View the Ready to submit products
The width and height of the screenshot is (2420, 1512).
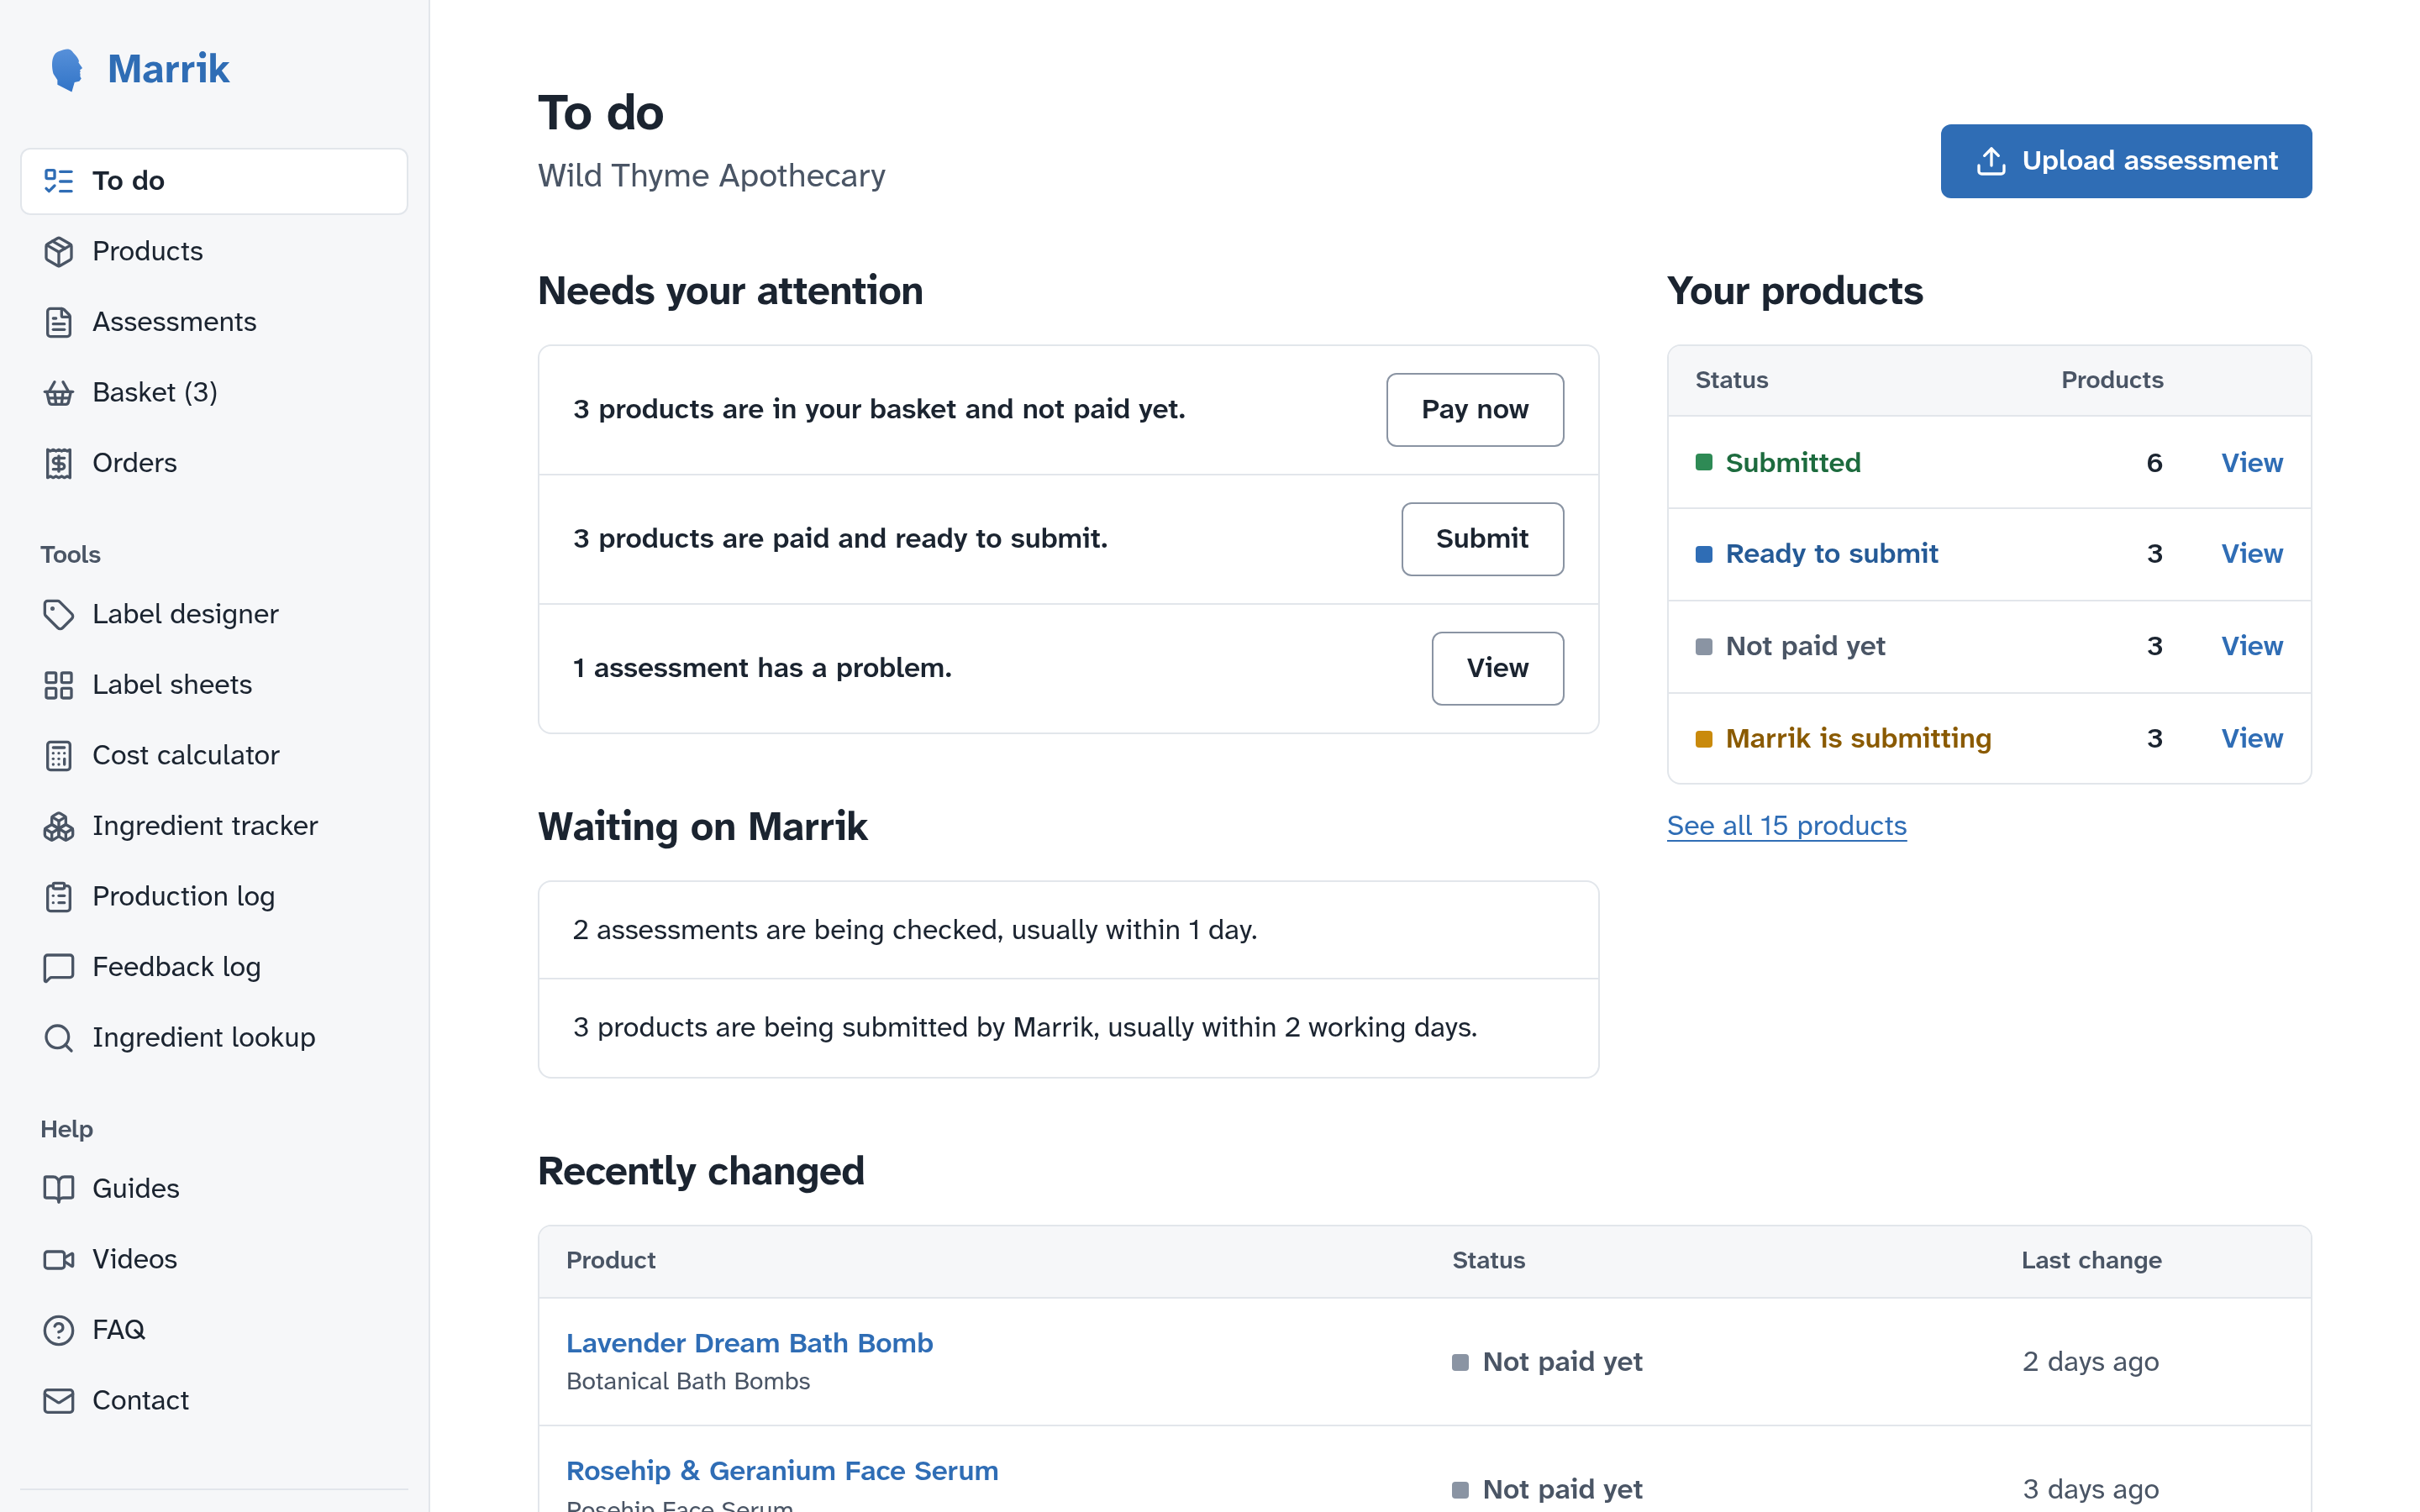coord(2252,554)
